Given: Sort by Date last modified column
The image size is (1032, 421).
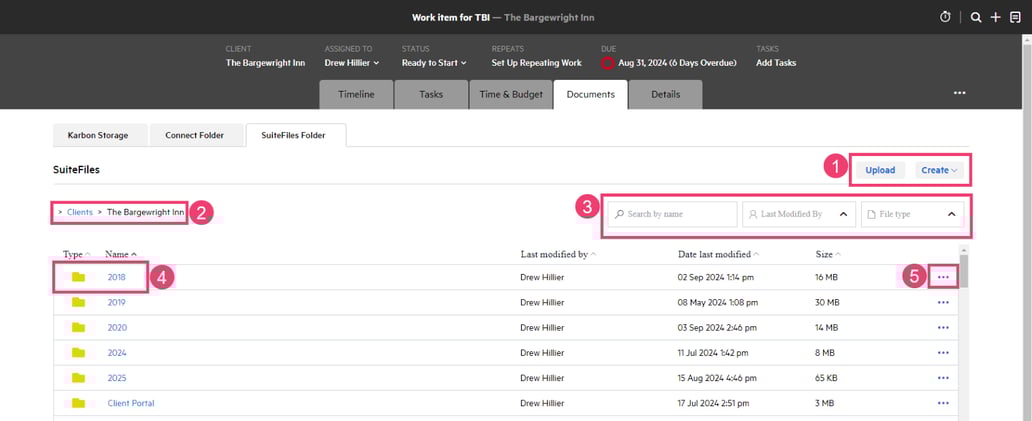Looking at the screenshot, I should tap(715, 255).
